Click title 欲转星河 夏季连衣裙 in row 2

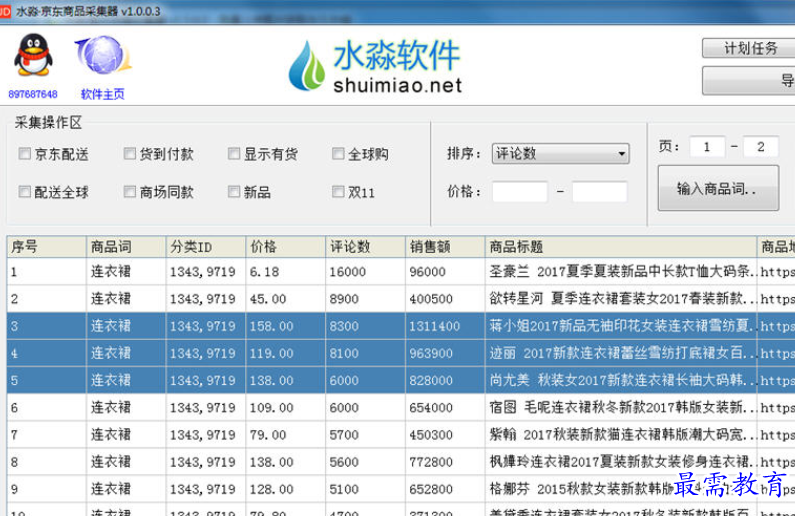point(621,299)
